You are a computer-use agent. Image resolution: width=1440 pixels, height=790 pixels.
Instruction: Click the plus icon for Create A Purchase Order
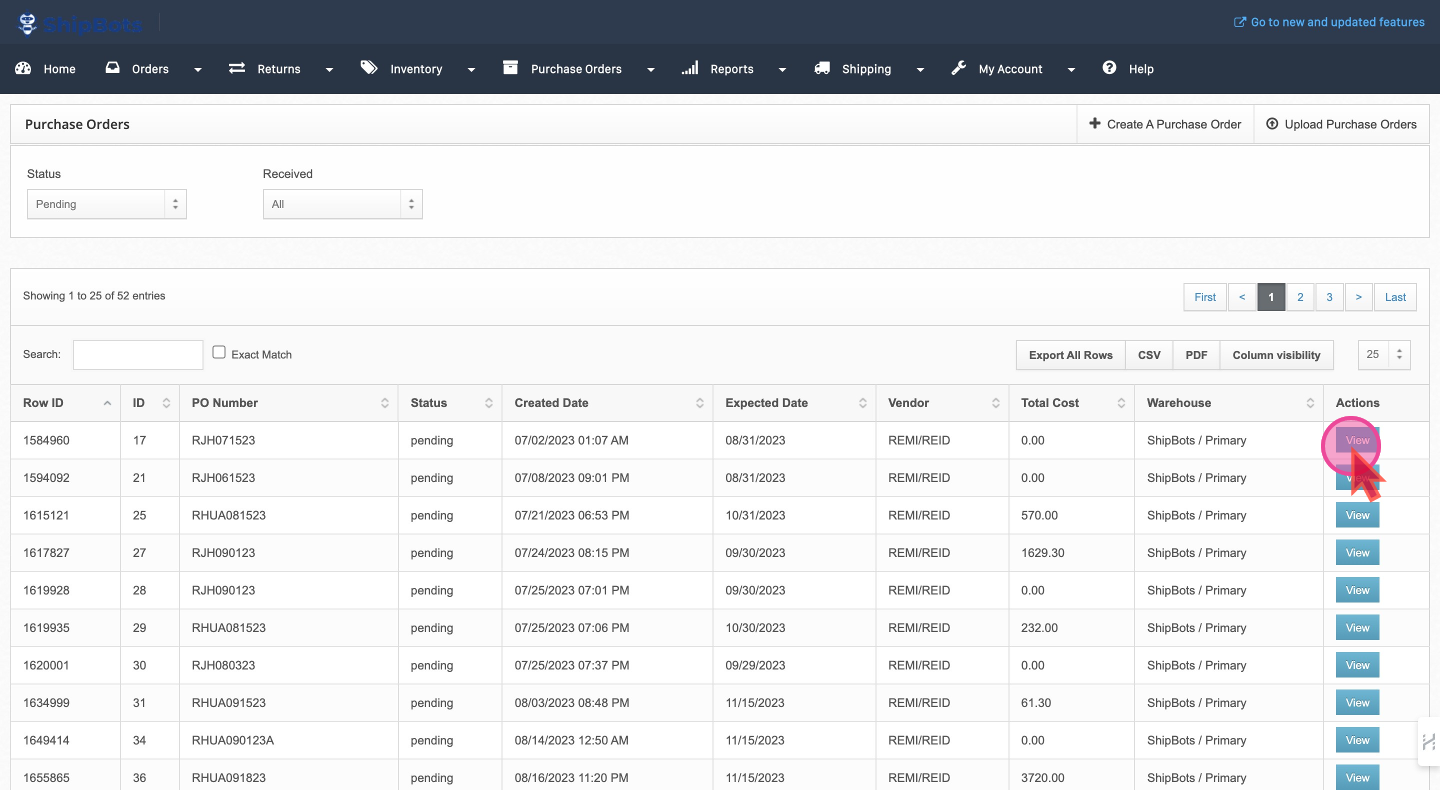(x=1095, y=124)
